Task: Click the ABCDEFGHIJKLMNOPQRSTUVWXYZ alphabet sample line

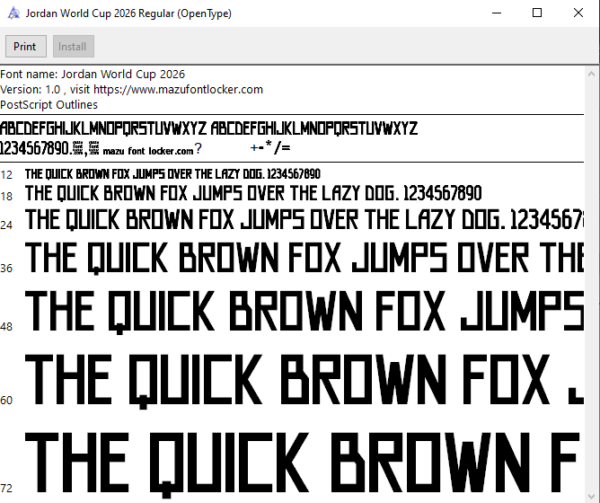Action: (x=209, y=129)
